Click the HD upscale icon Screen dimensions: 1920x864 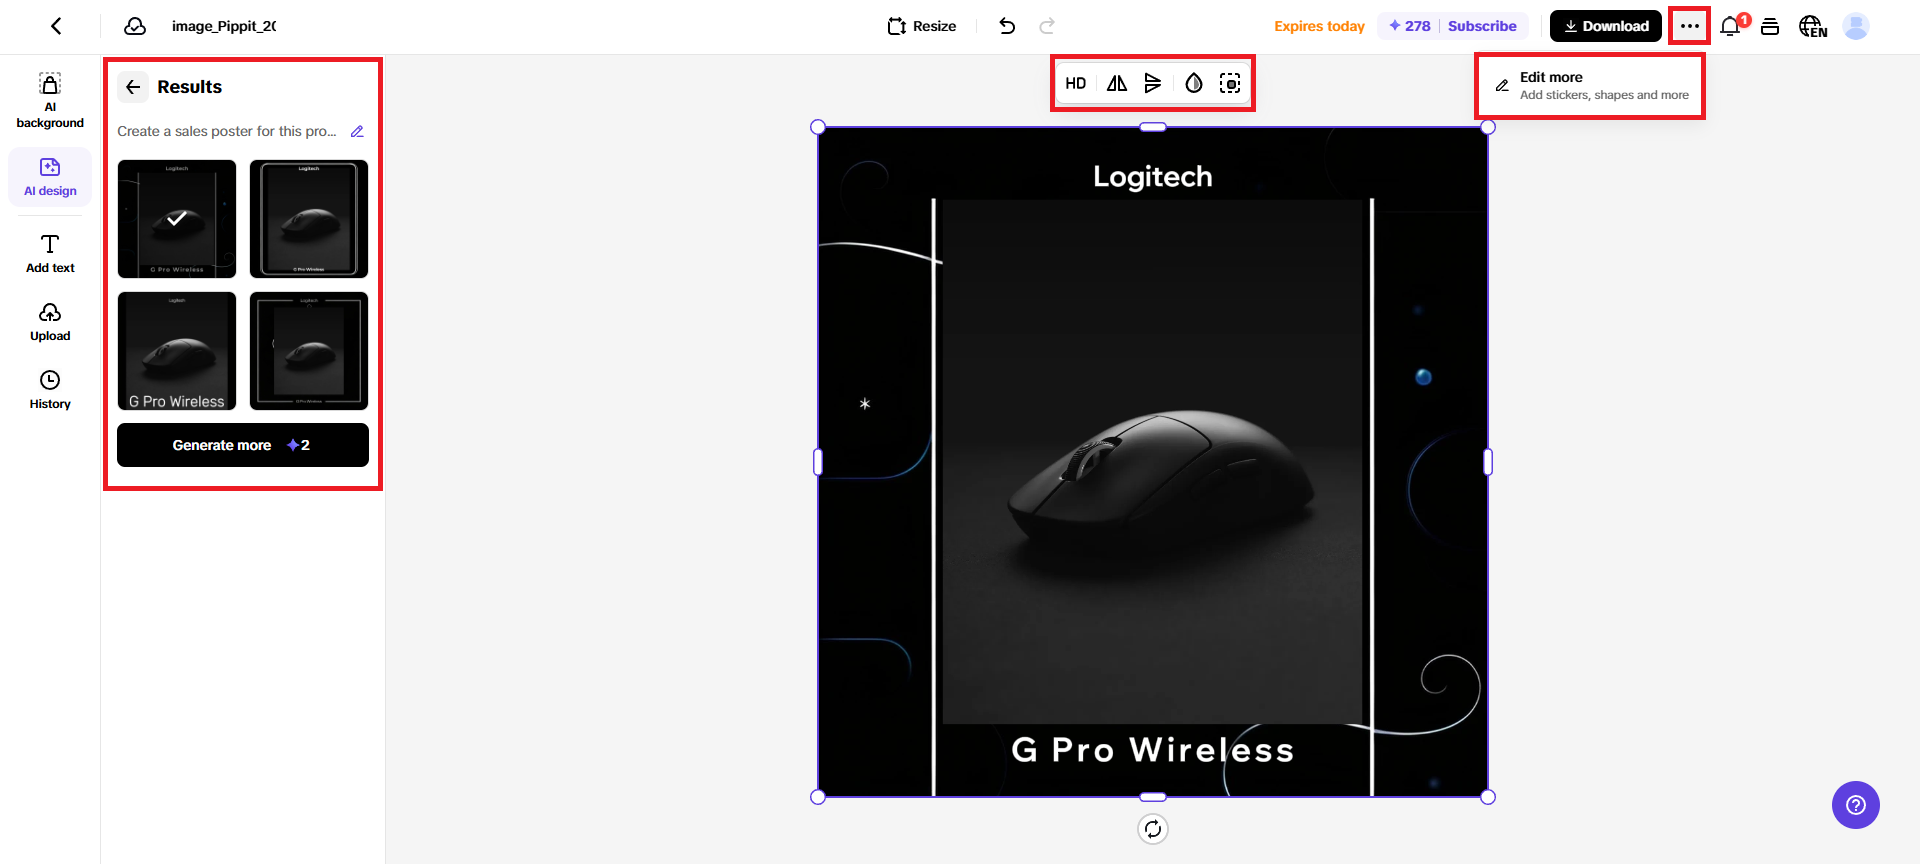click(x=1076, y=84)
